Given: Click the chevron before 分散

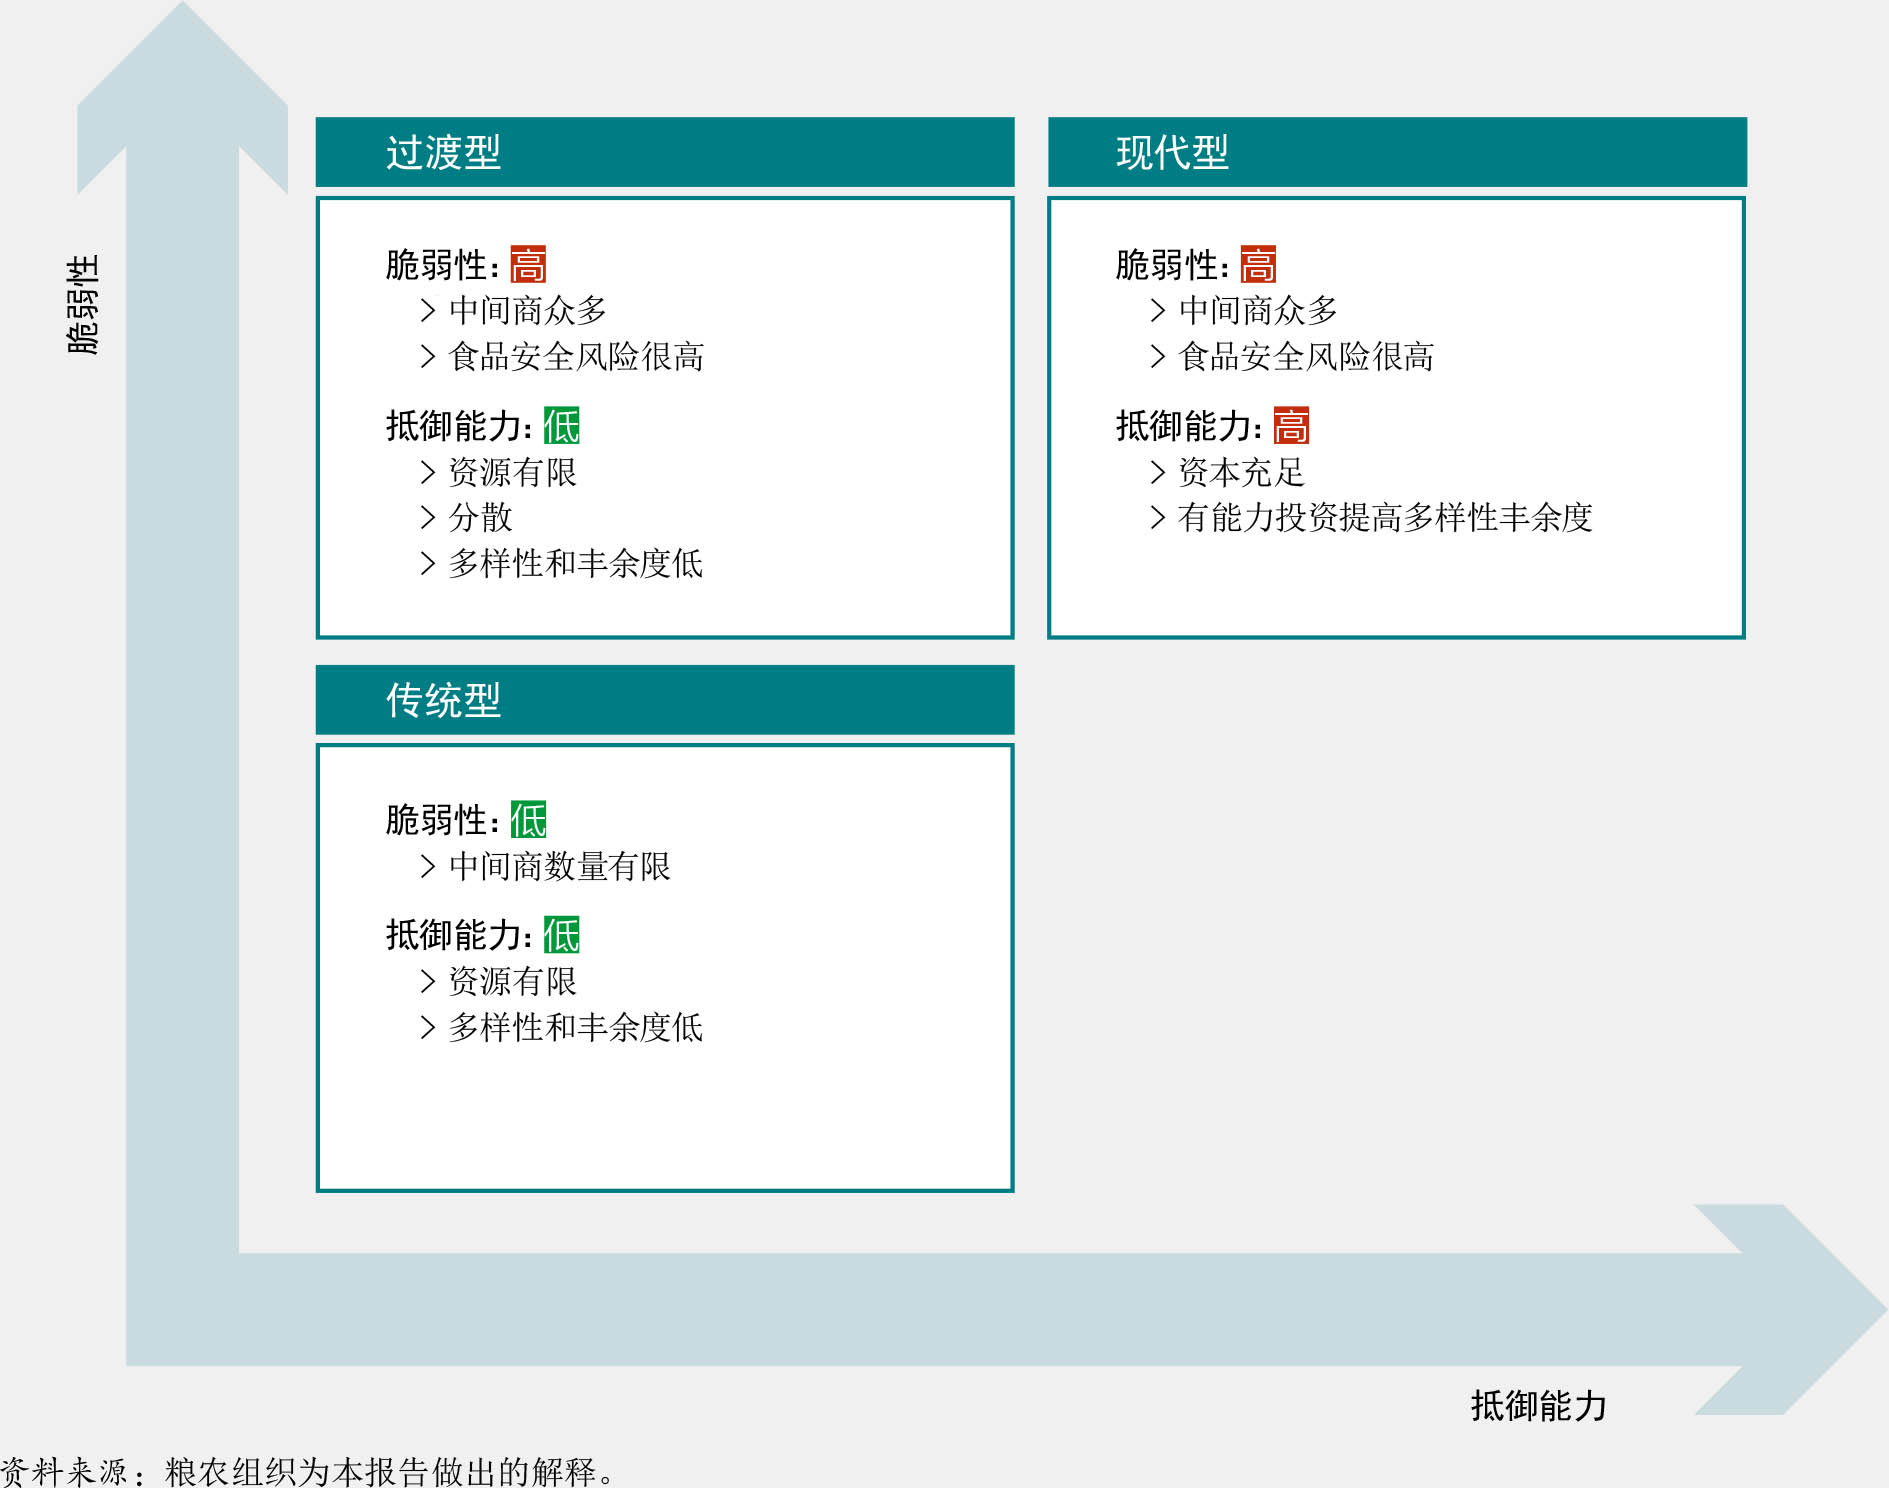Looking at the screenshot, I should pyautogui.click(x=428, y=517).
